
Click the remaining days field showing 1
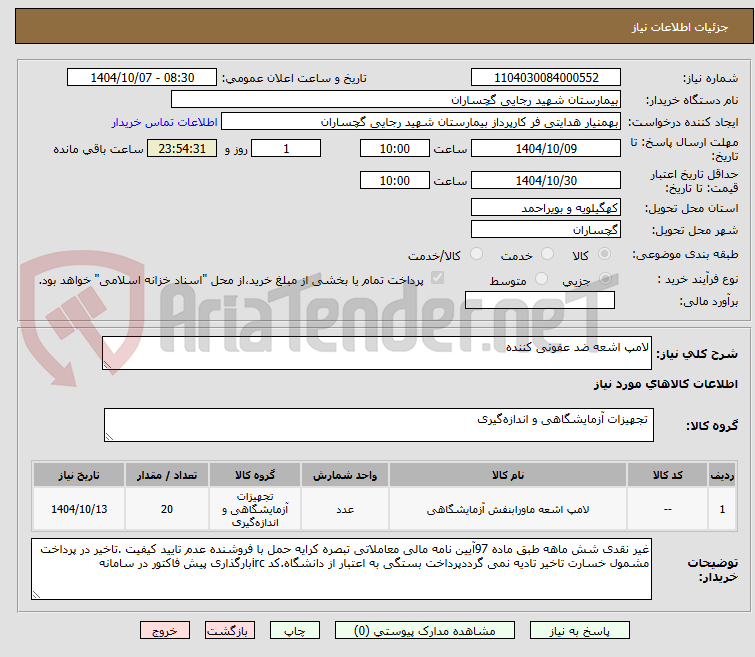[286, 148]
